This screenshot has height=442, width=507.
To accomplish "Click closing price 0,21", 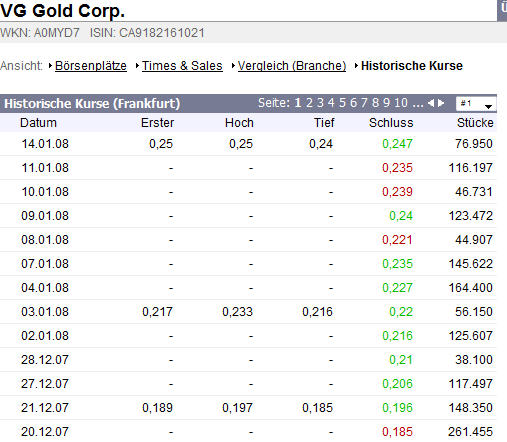I will coord(401,360).
